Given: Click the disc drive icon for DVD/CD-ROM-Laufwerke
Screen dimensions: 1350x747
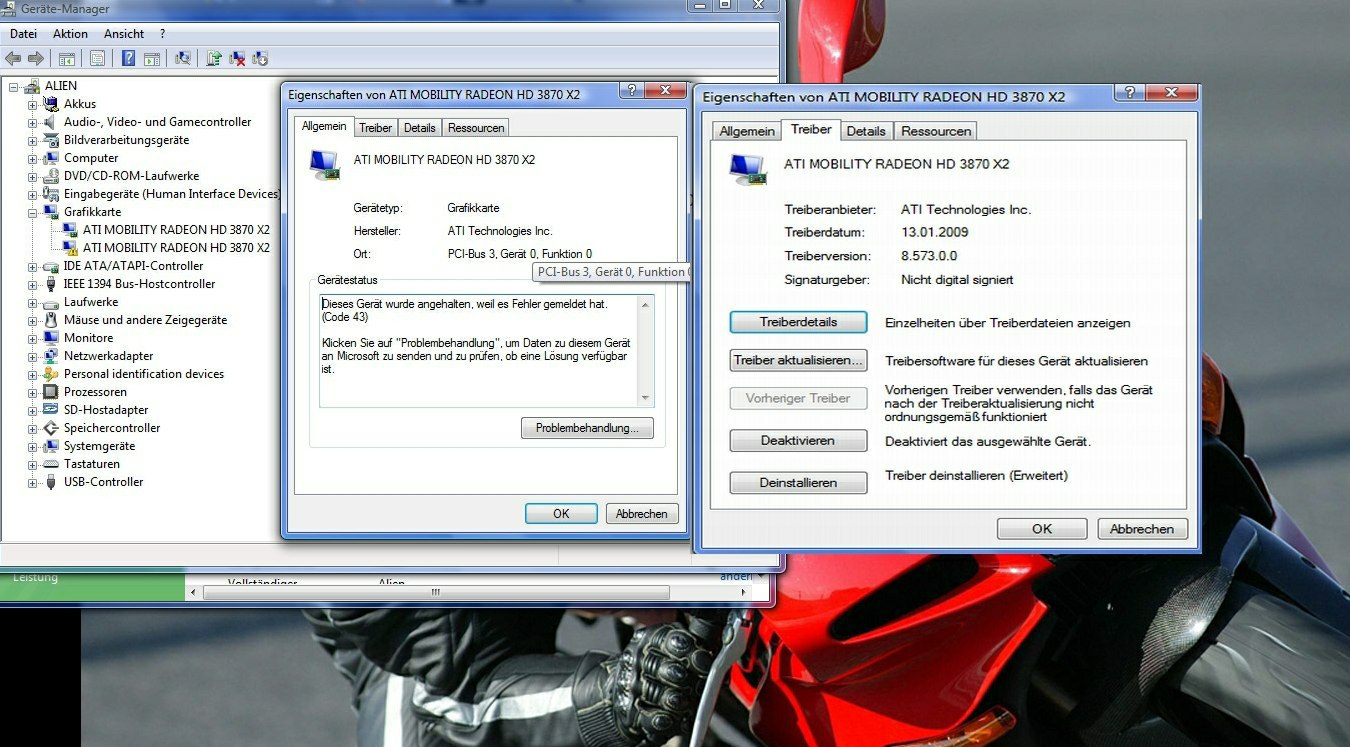Looking at the screenshot, I should coord(51,176).
